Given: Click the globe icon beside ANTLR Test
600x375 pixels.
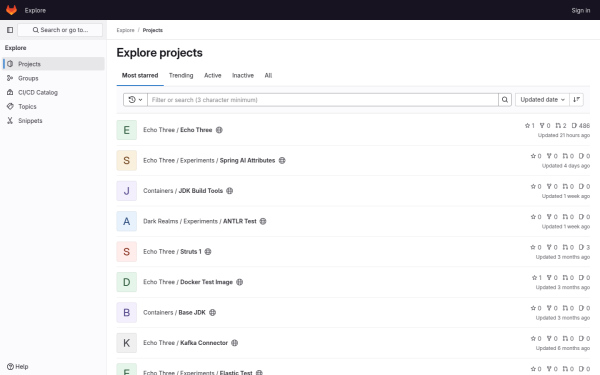Looking at the screenshot, I should pyautogui.click(x=263, y=221).
